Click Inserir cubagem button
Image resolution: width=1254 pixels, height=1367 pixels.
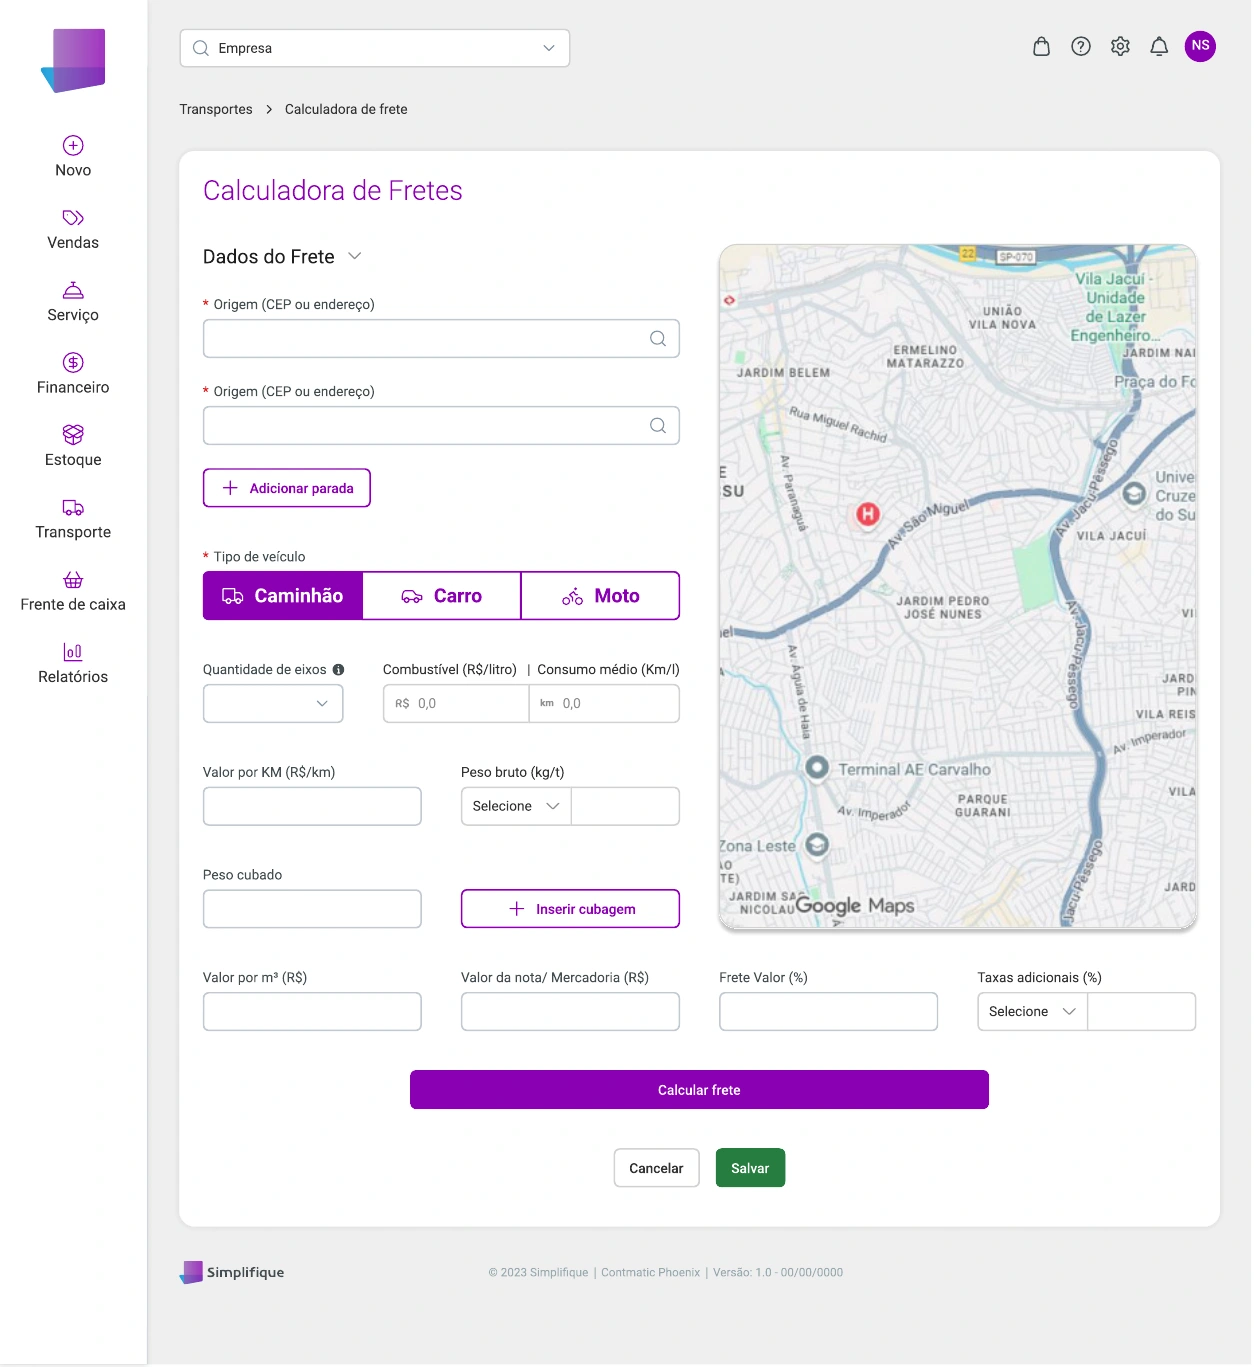tap(570, 909)
